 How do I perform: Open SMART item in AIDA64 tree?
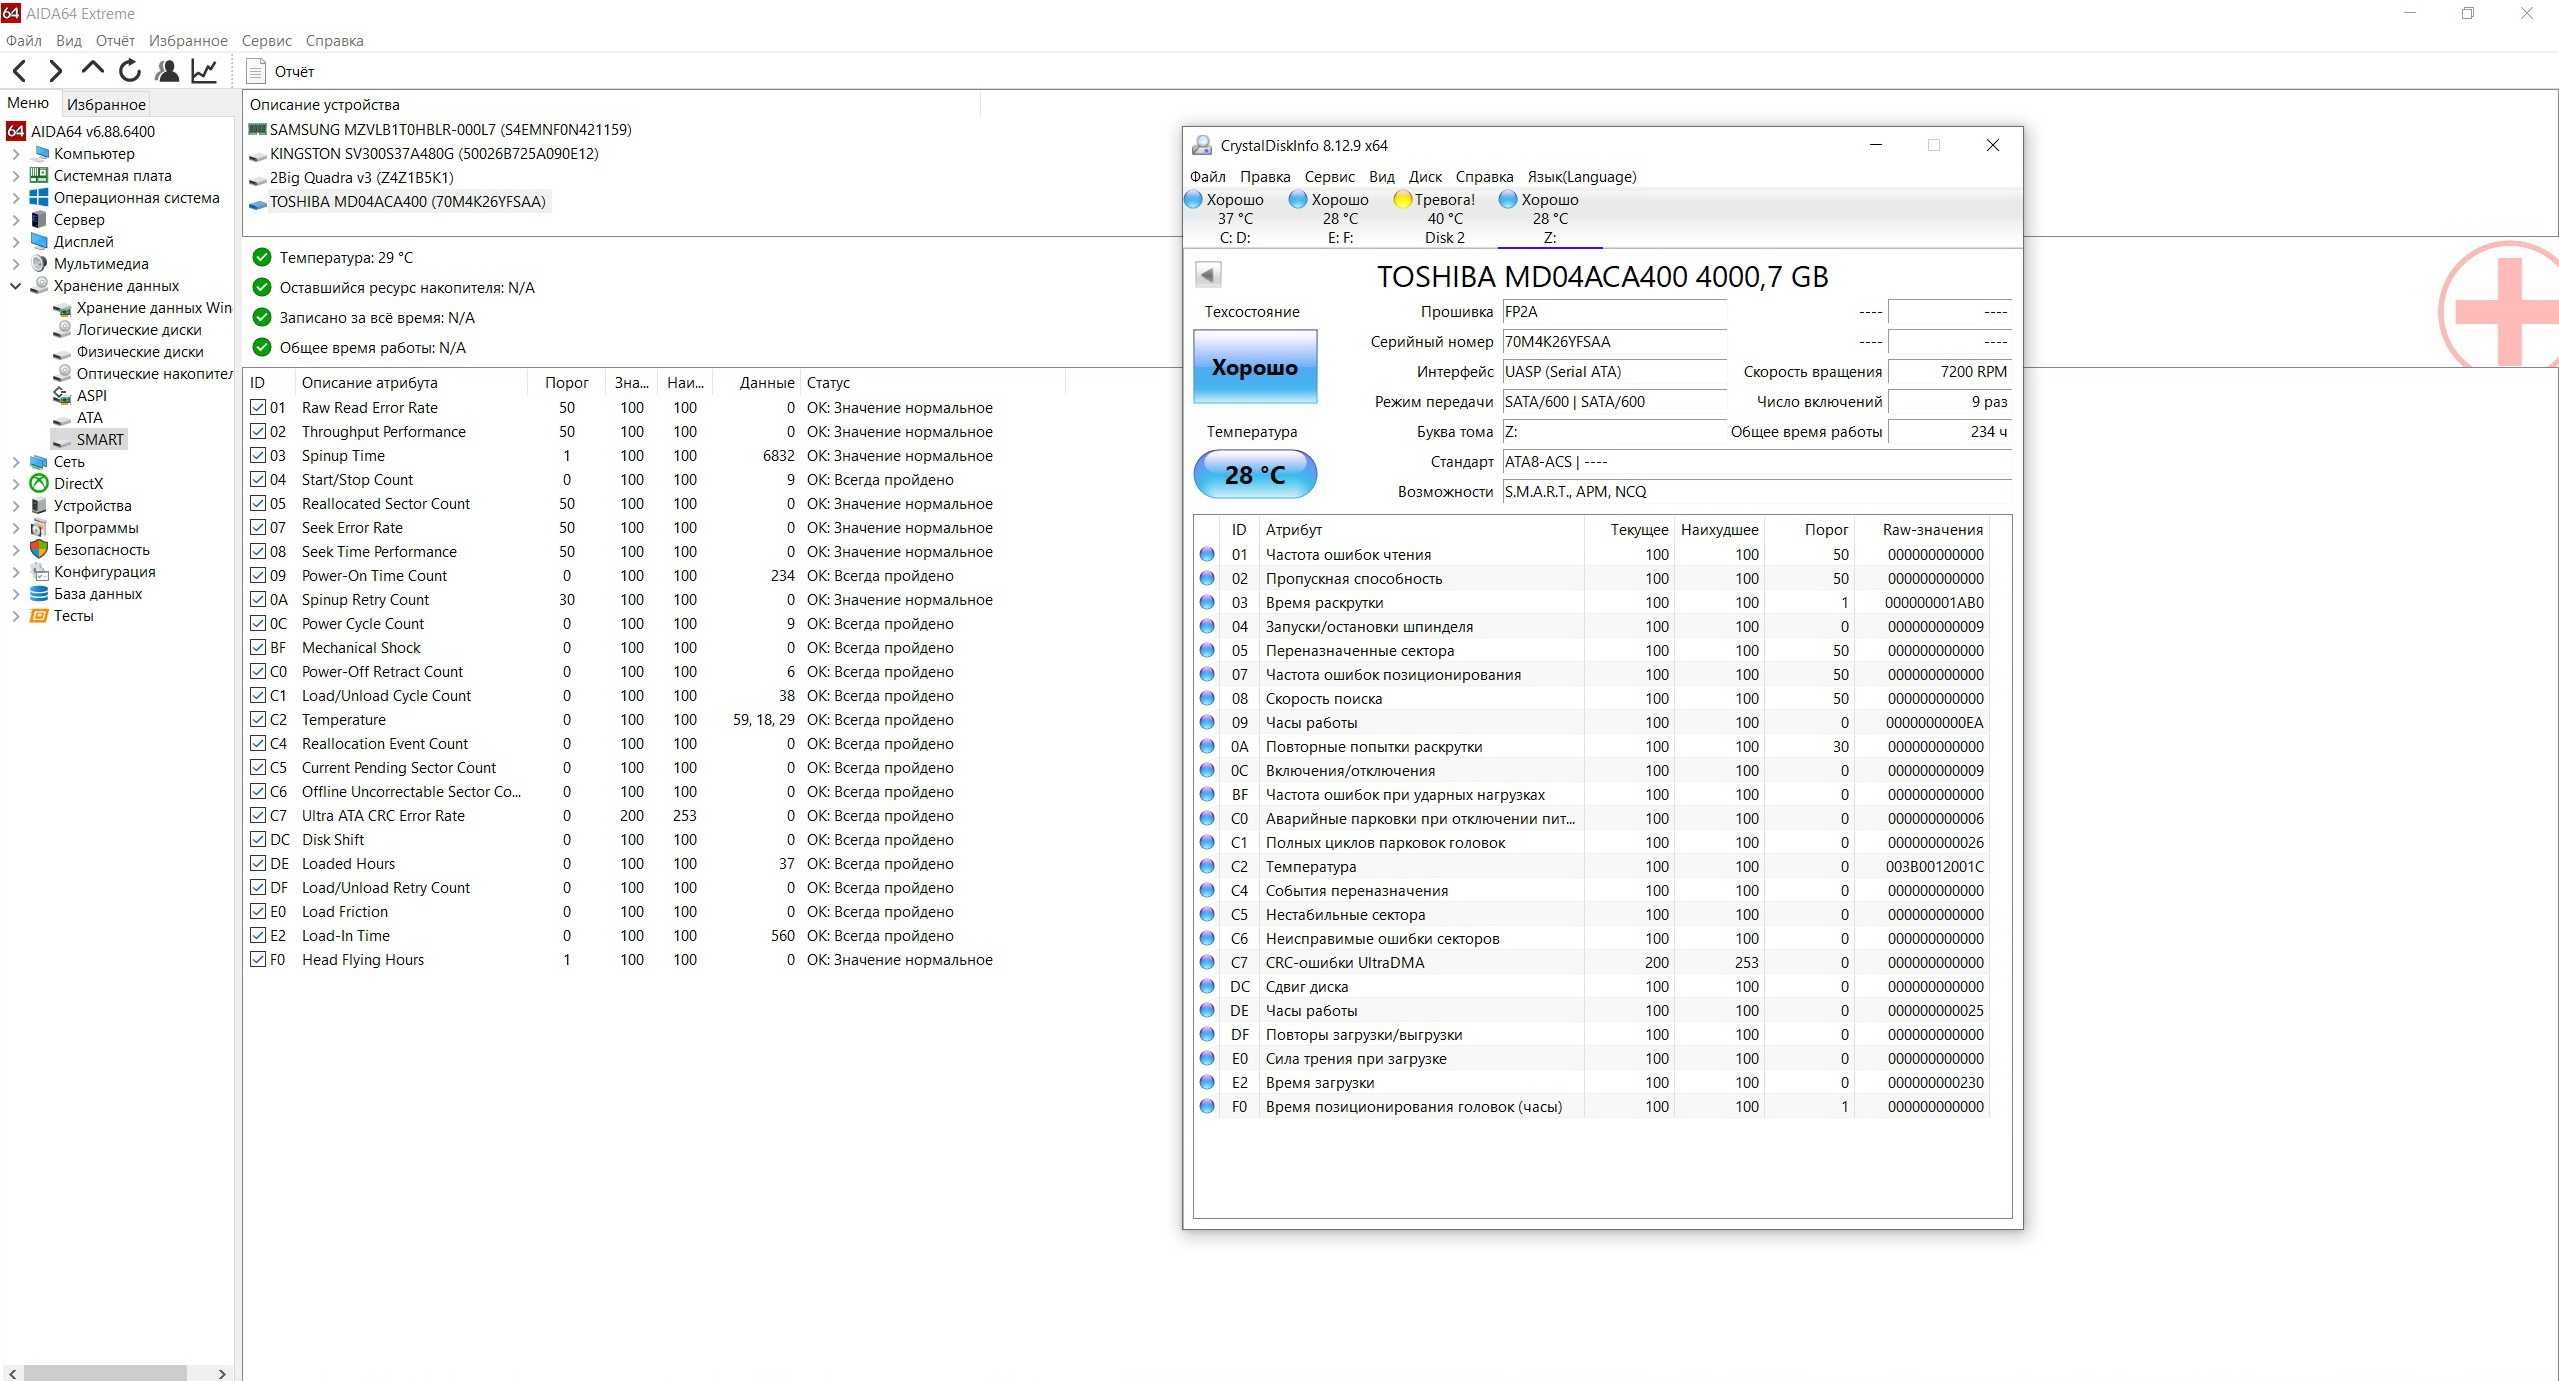(90, 440)
